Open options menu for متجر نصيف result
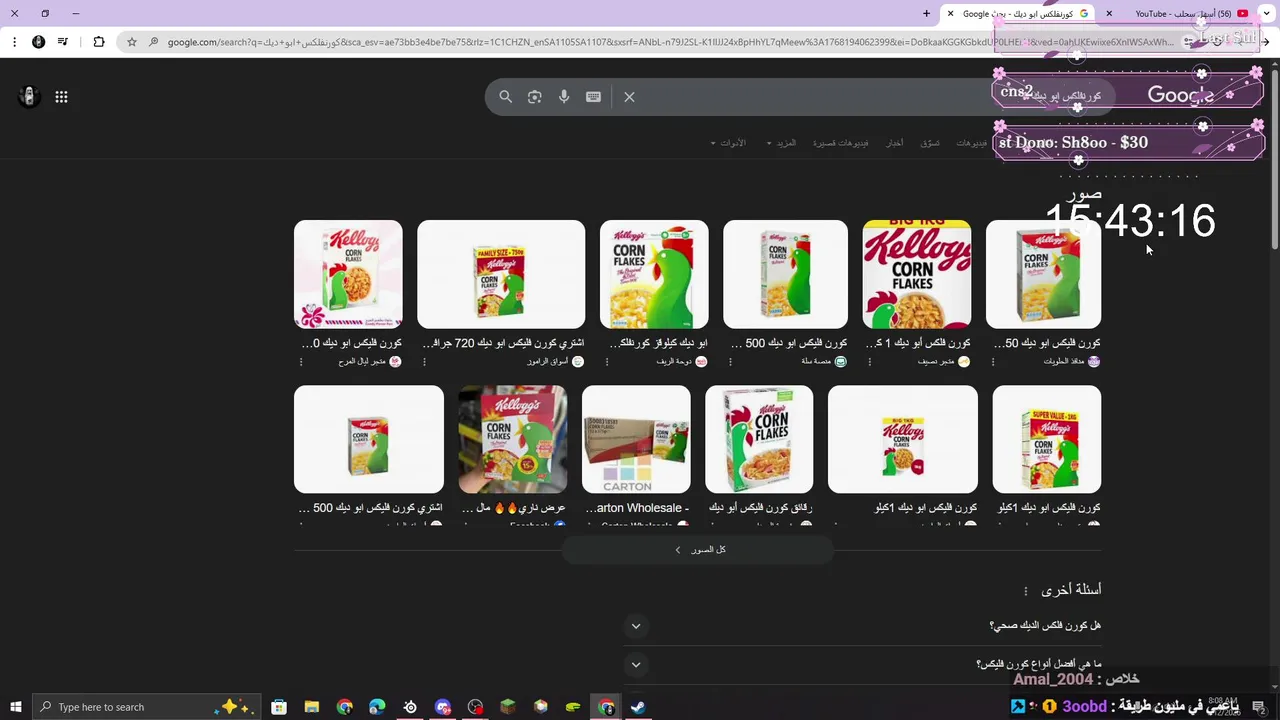This screenshot has width=1280, height=720. pyautogui.click(x=869, y=362)
